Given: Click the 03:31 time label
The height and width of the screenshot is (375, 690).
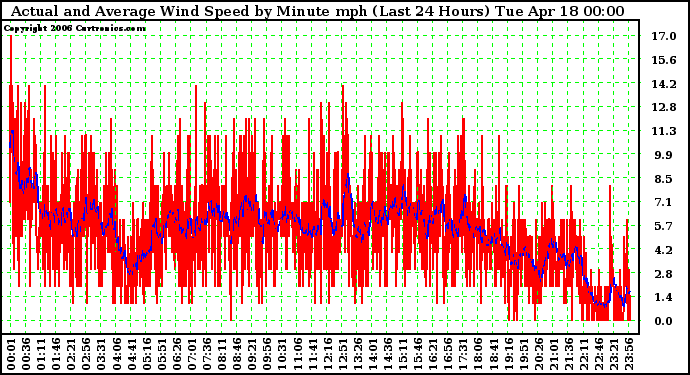Looking at the screenshot, I should click(101, 354).
